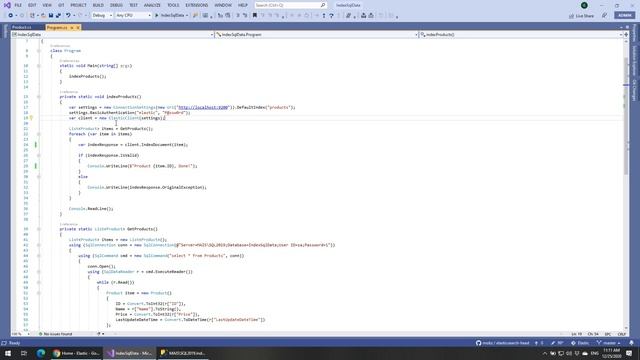Collapse the Main method region
Screen dimensions: 640x360
39,66
